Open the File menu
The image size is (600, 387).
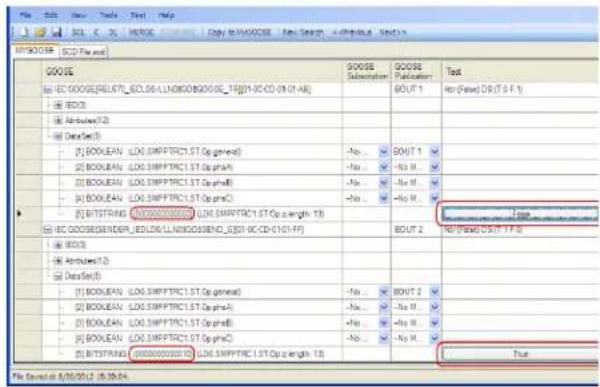[25, 15]
